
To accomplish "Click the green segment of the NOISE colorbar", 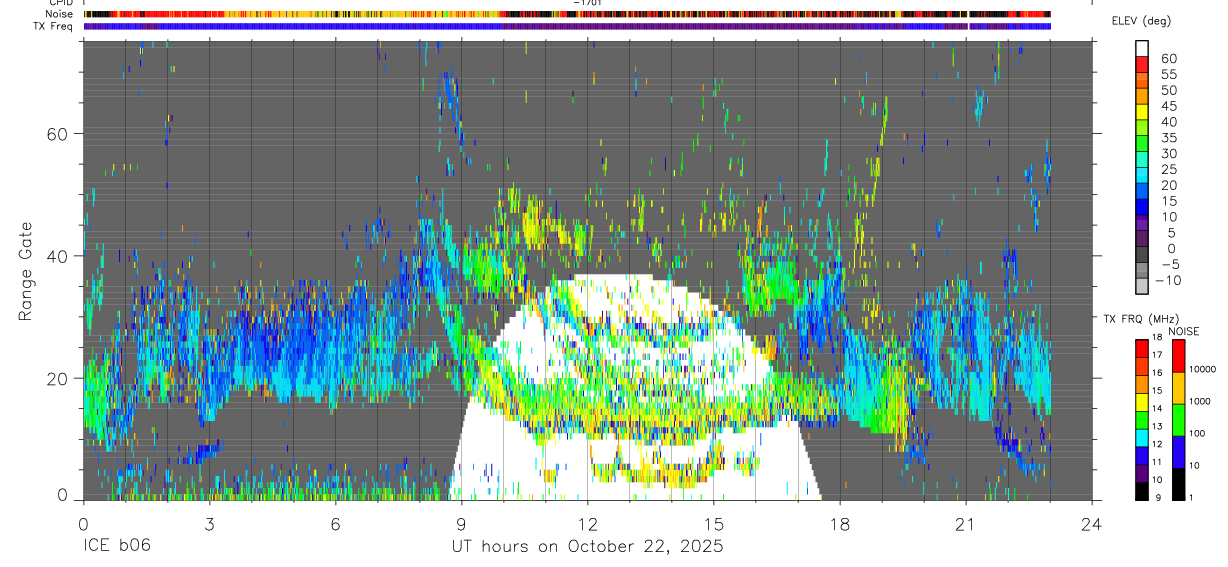I will tap(1178, 419).
